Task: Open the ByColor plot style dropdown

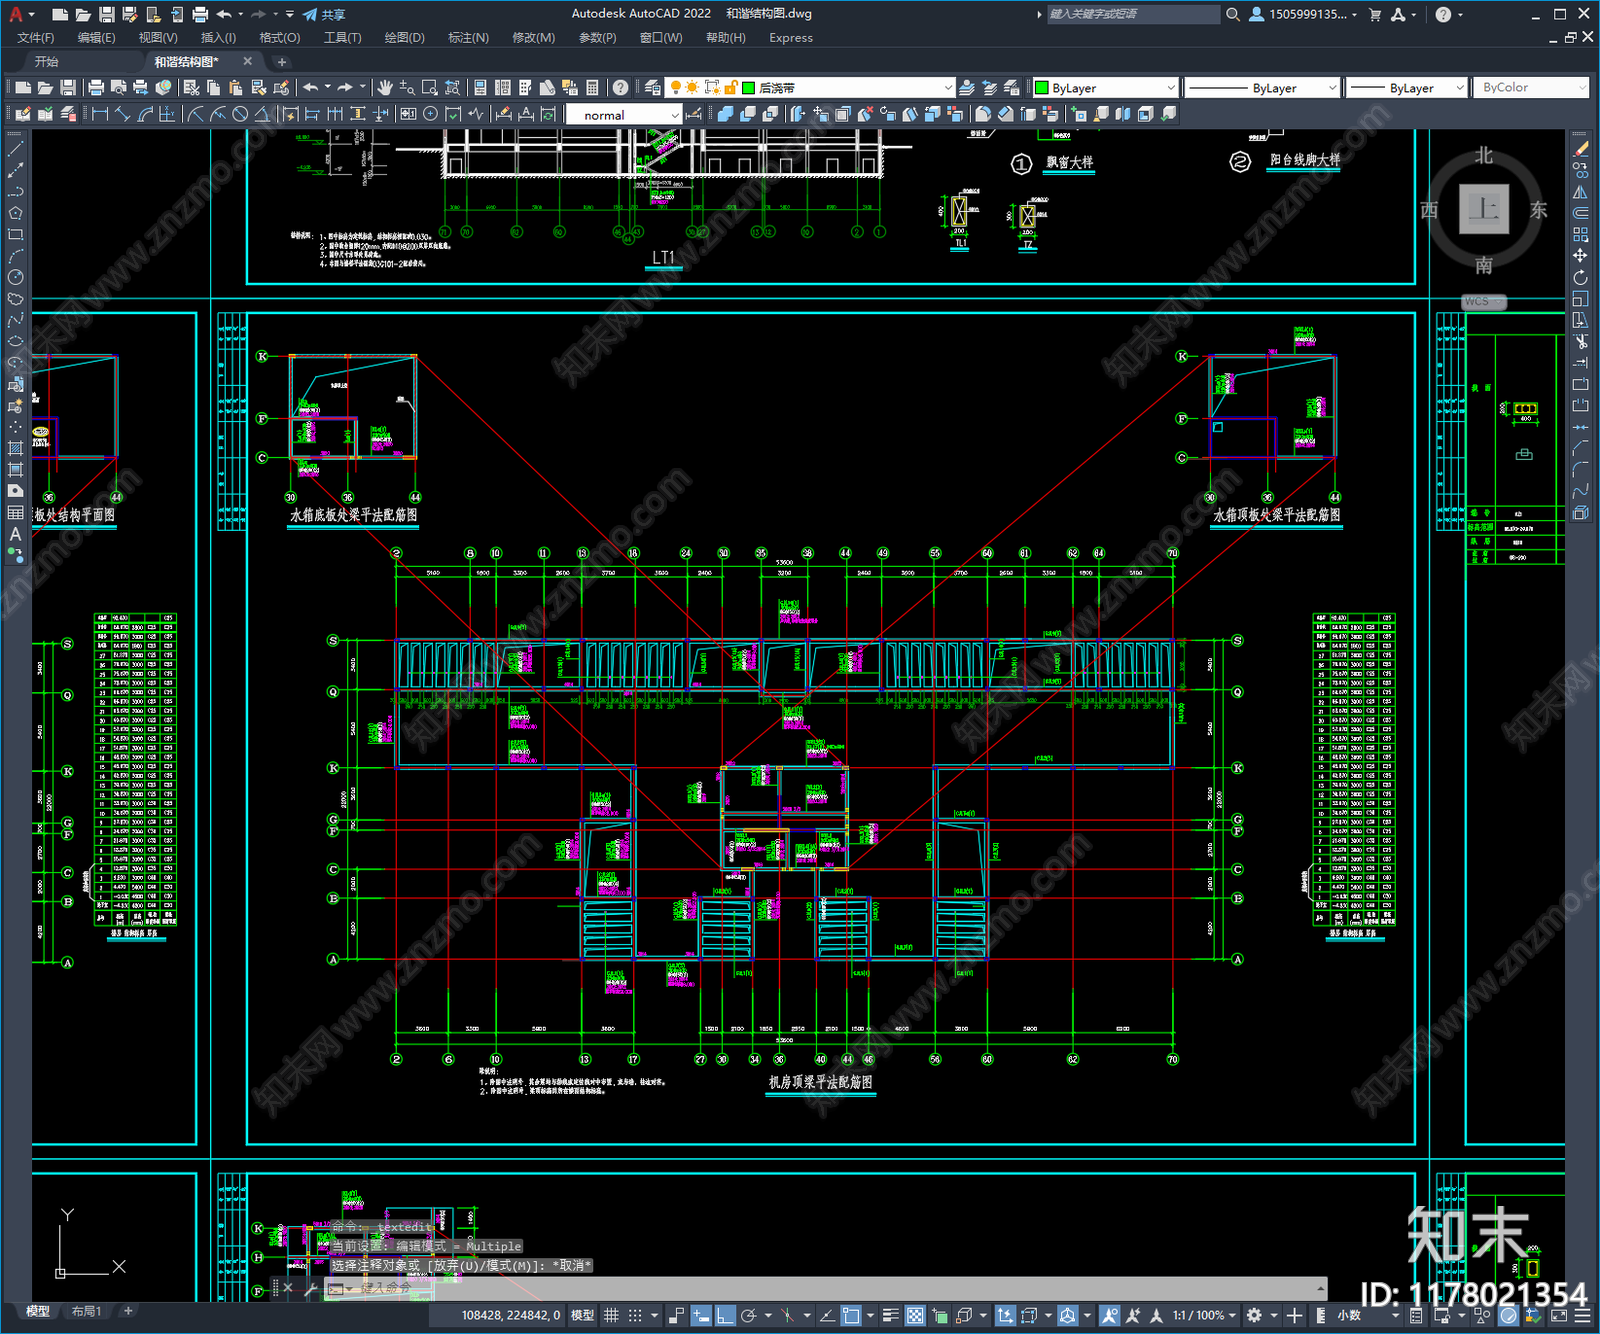Action: (x=1530, y=88)
